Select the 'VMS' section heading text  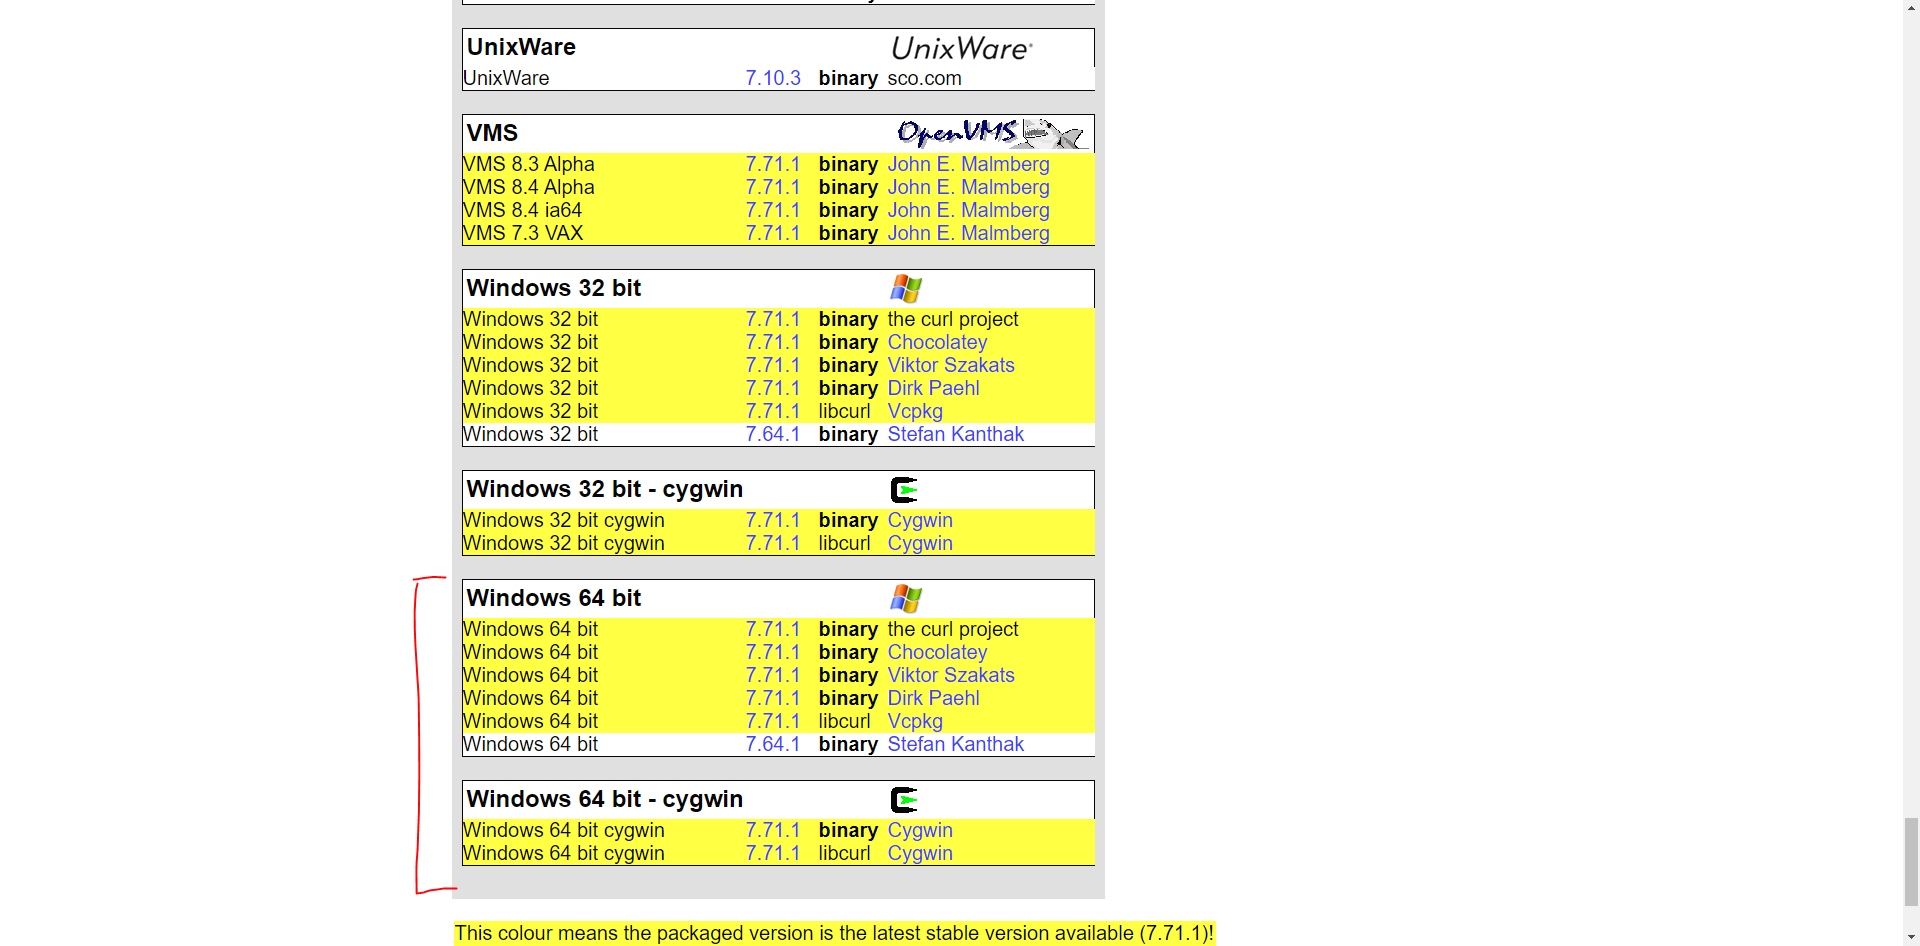[492, 133]
